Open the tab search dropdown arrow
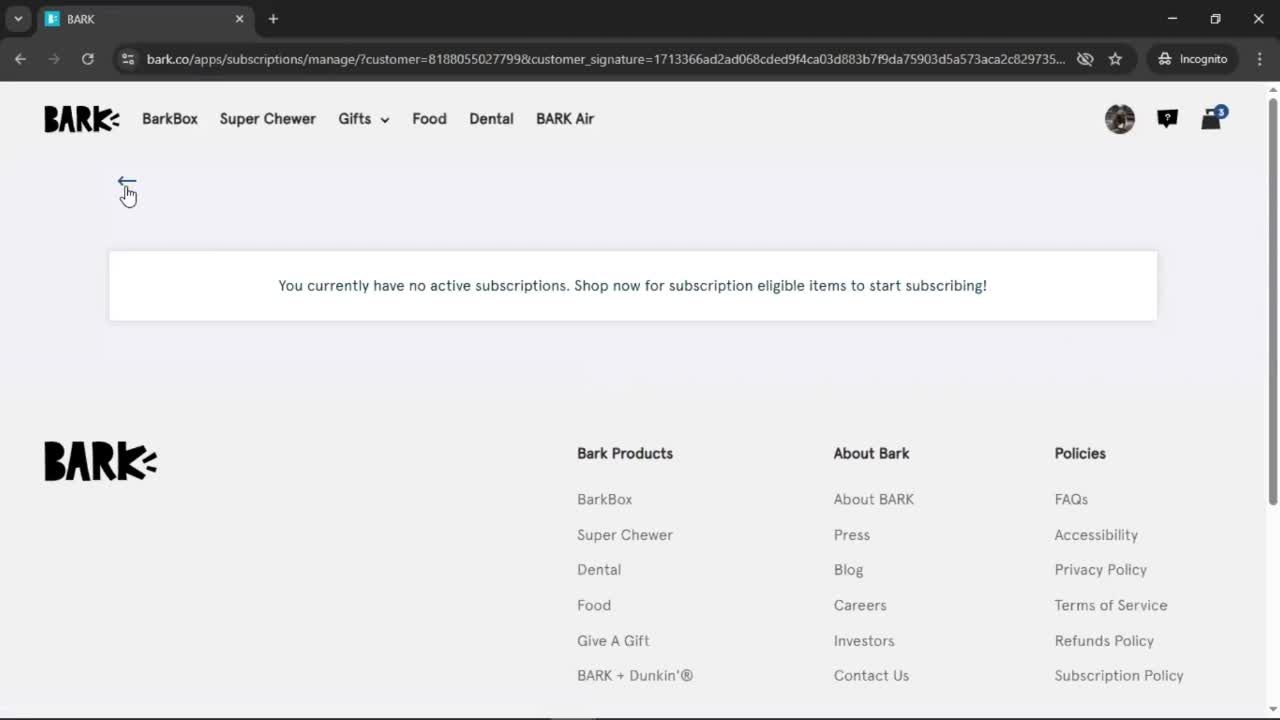 coord(18,19)
